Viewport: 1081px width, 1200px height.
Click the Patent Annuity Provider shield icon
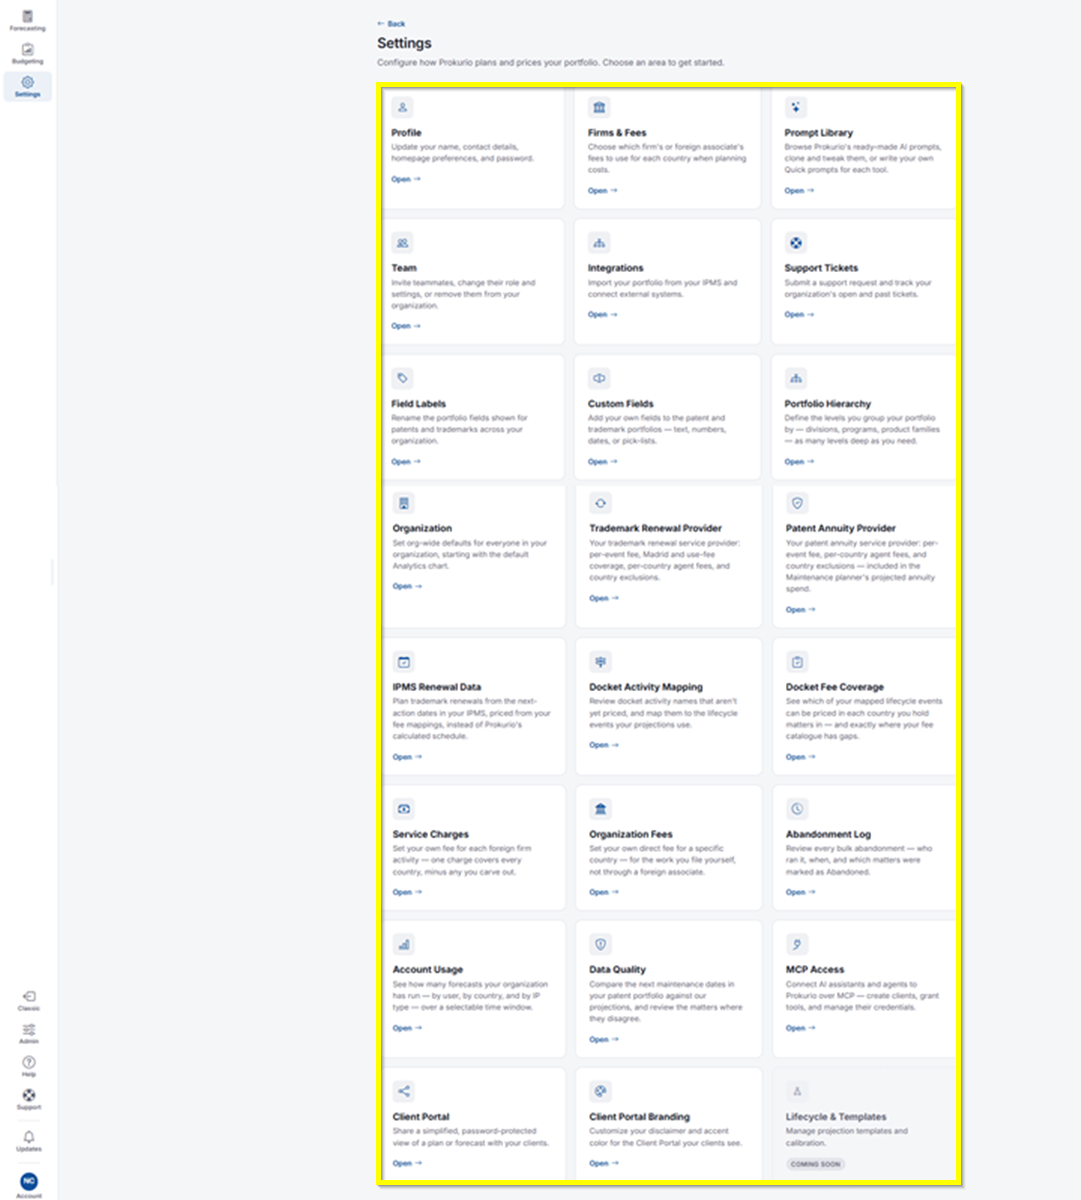(797, 503)
